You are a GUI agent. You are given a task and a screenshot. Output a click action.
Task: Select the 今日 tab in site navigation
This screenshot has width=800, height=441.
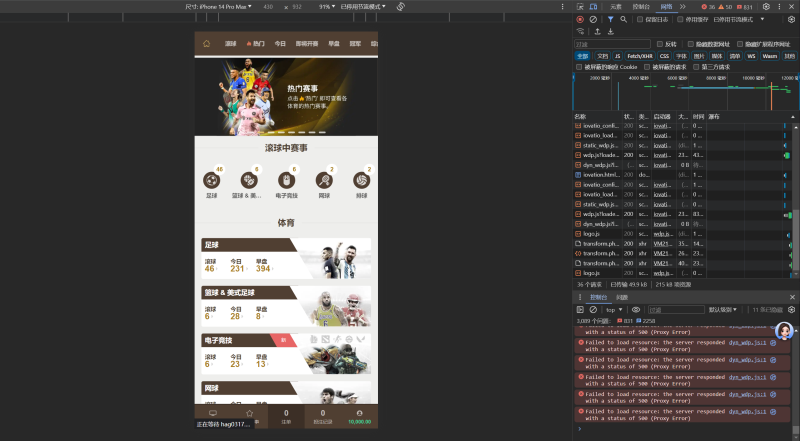tap(280, 44)
